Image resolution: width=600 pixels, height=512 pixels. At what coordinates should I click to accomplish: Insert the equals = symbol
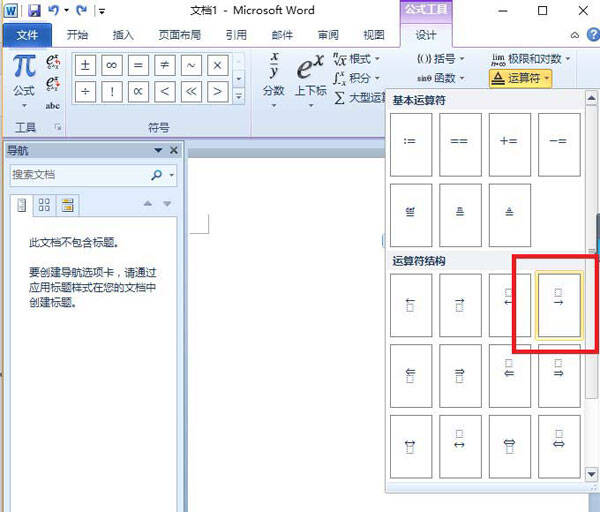point(138,65)
